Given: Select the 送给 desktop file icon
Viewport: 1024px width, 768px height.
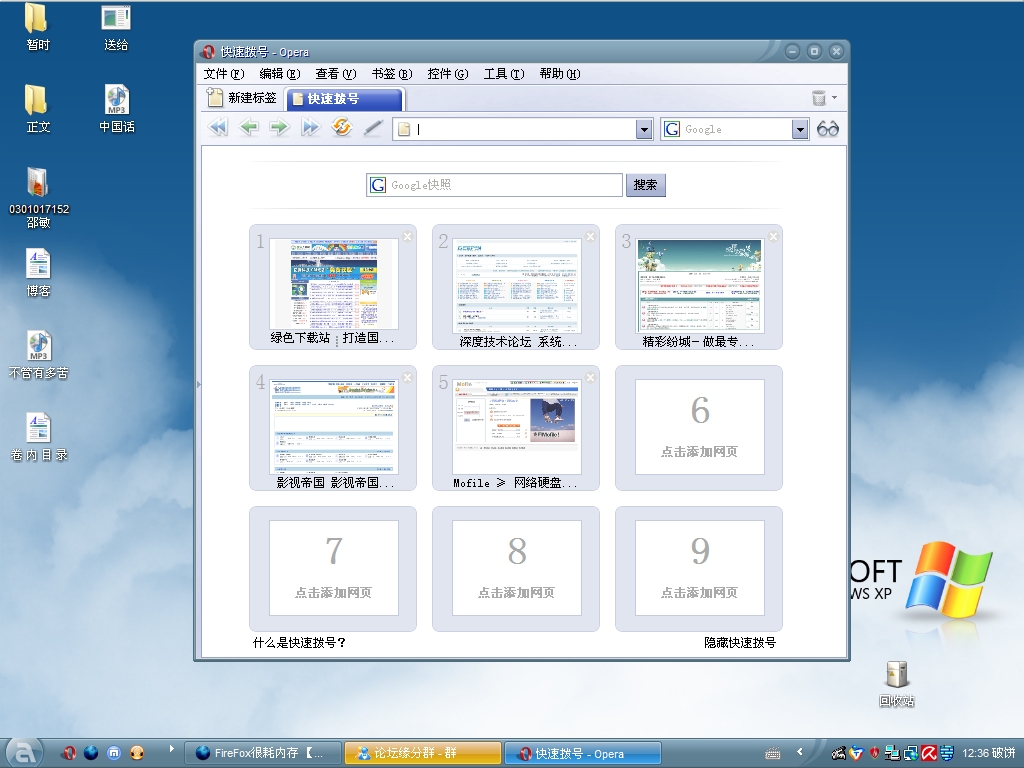Looking at the screenshot, I should (x=116, y=27).
